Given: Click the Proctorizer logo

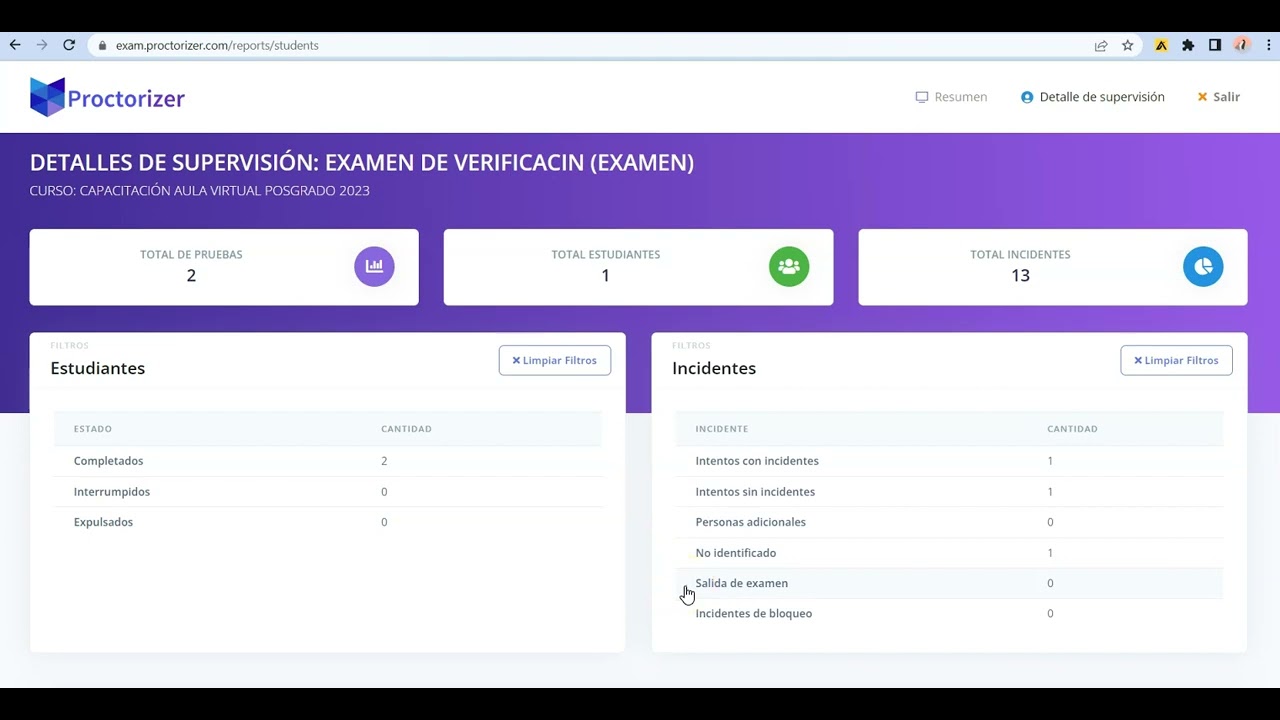Looking at the screenshot, I should [x=107, y=97].
